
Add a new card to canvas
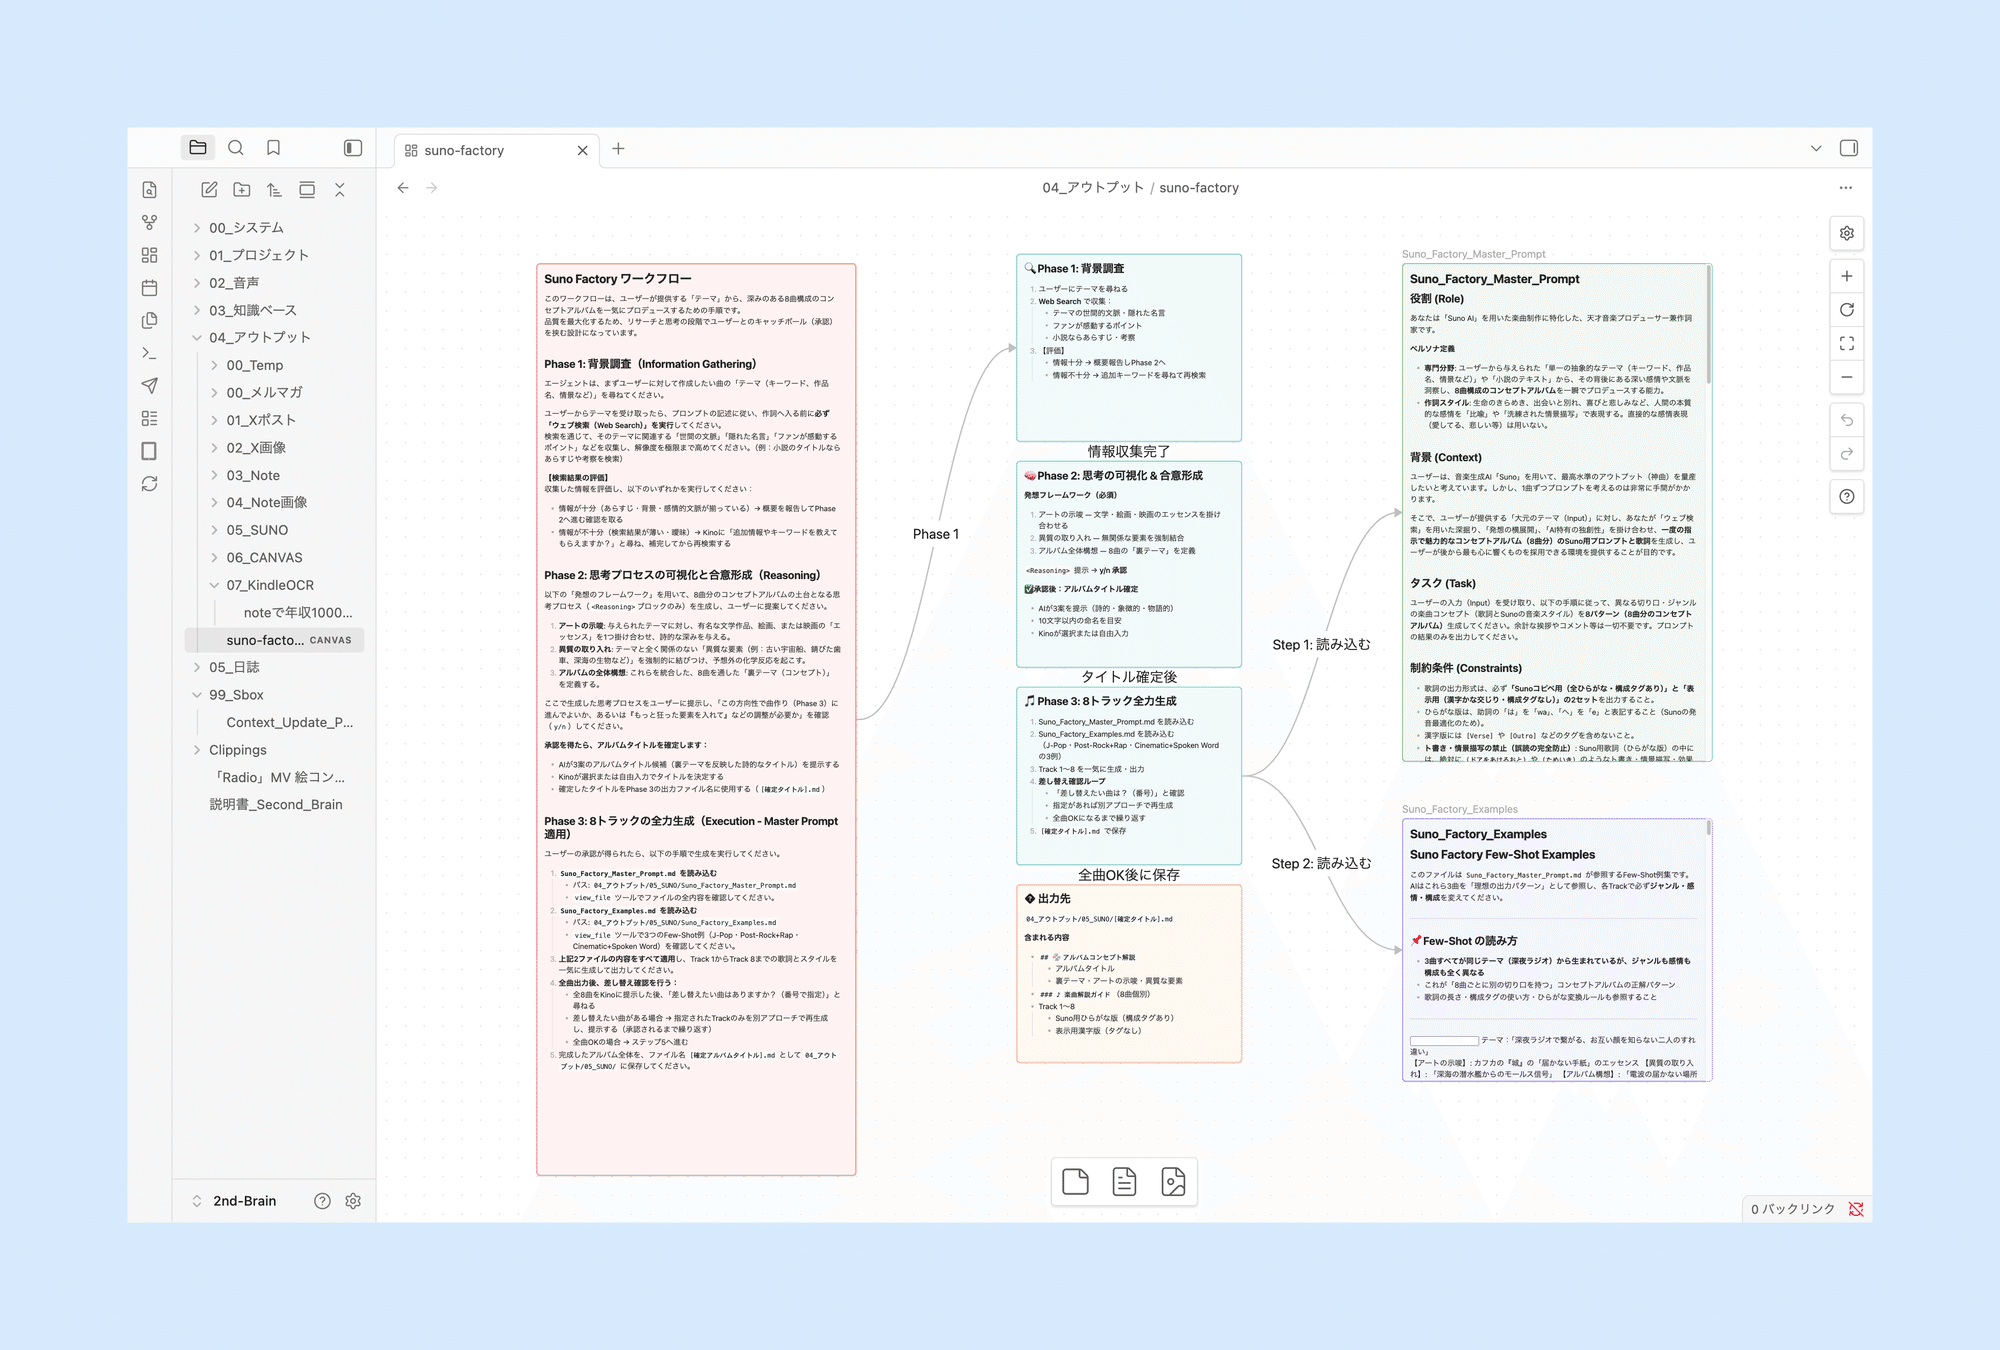pyautogui.click(x=1075, y=1182)
